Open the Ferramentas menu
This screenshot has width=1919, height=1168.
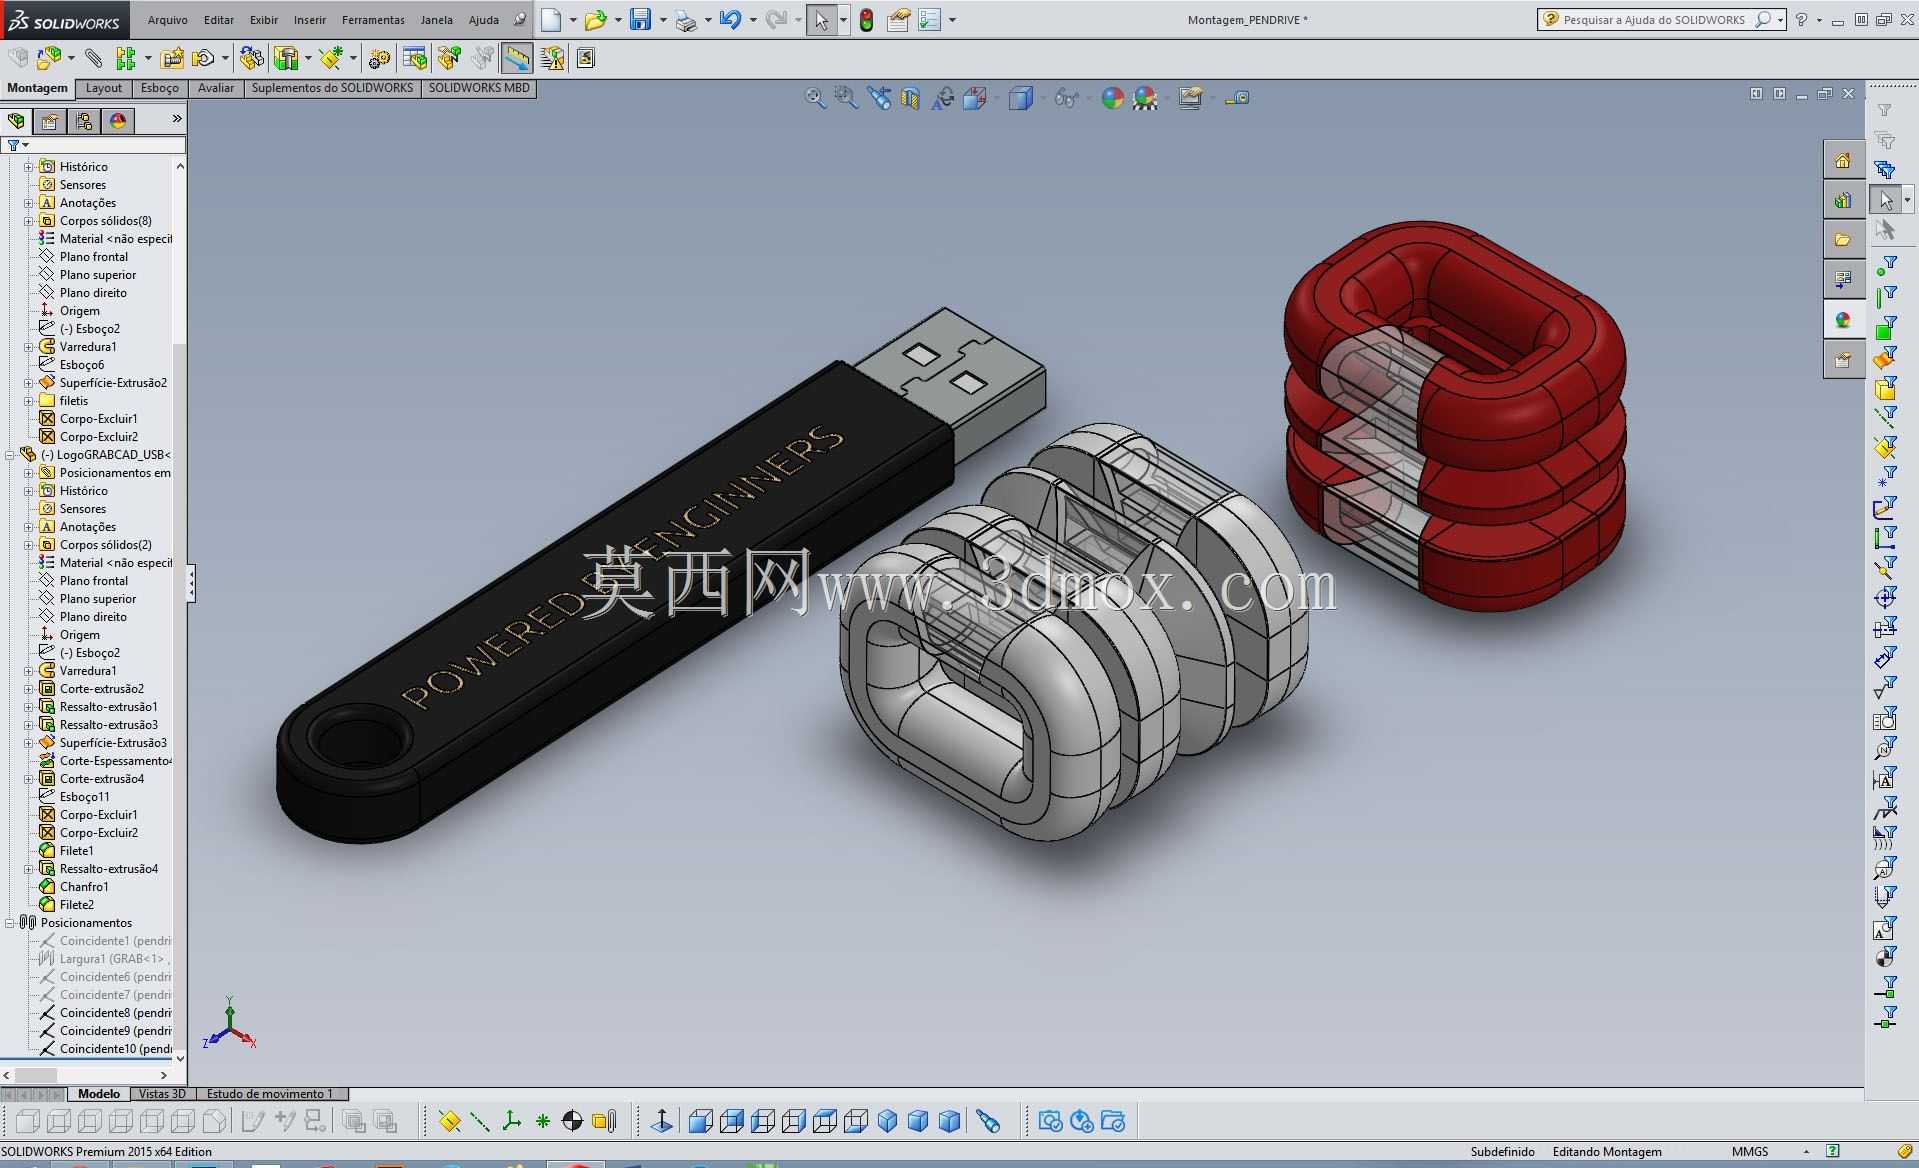pyautogui.click(x=373, y=20)
